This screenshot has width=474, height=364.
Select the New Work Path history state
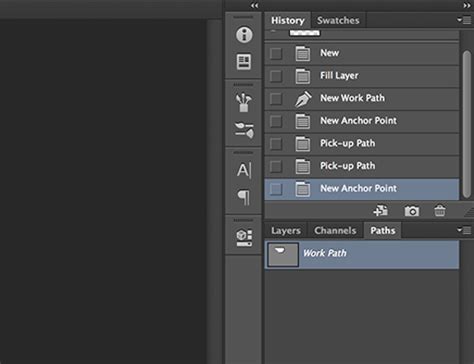[x=362, y=99]
